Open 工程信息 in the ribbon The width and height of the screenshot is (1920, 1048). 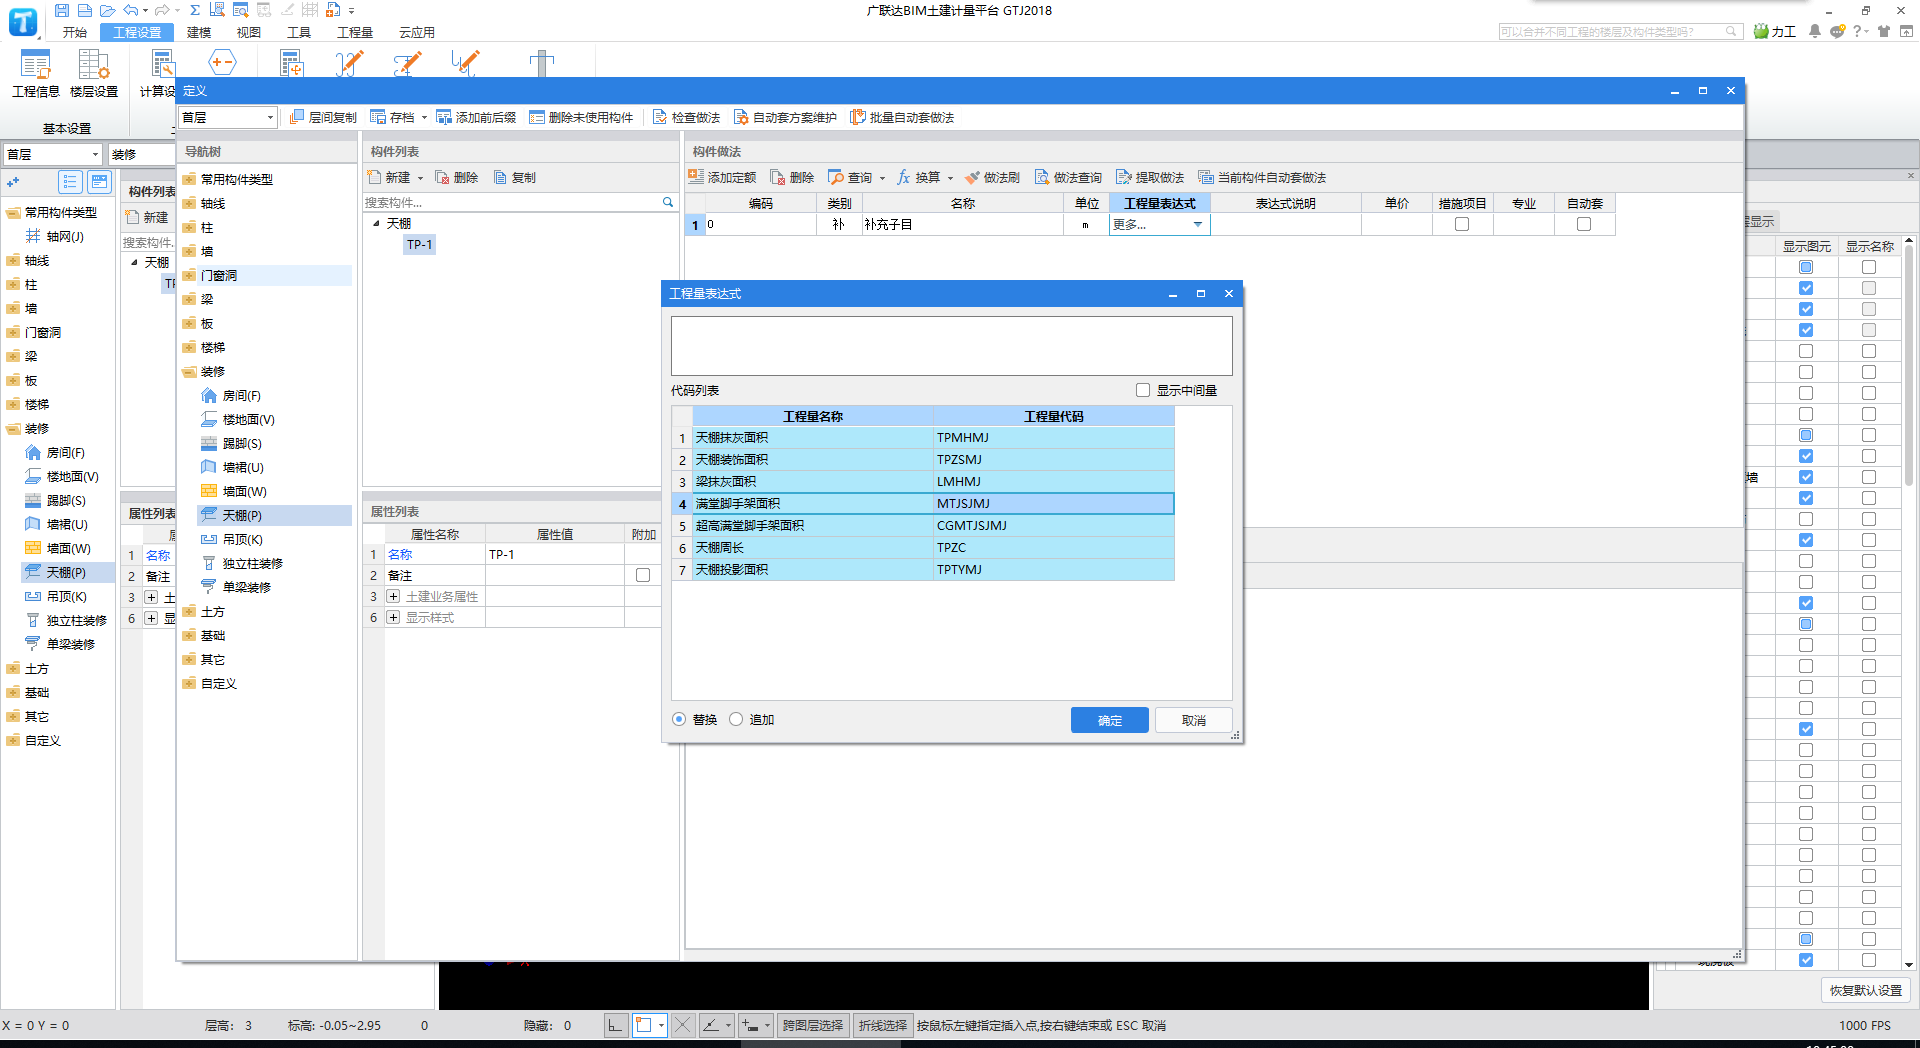(x=36, y=73)
